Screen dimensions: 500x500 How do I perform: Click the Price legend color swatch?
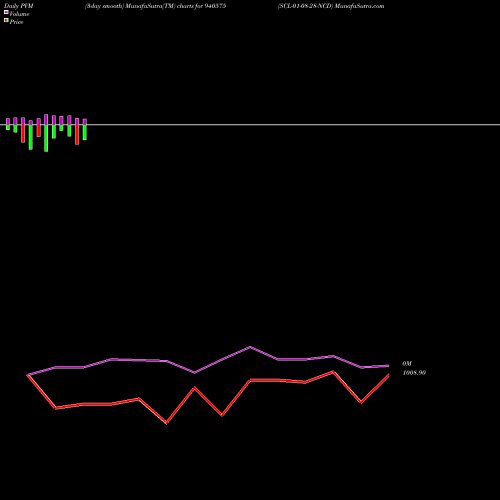[x=6, y=20]
